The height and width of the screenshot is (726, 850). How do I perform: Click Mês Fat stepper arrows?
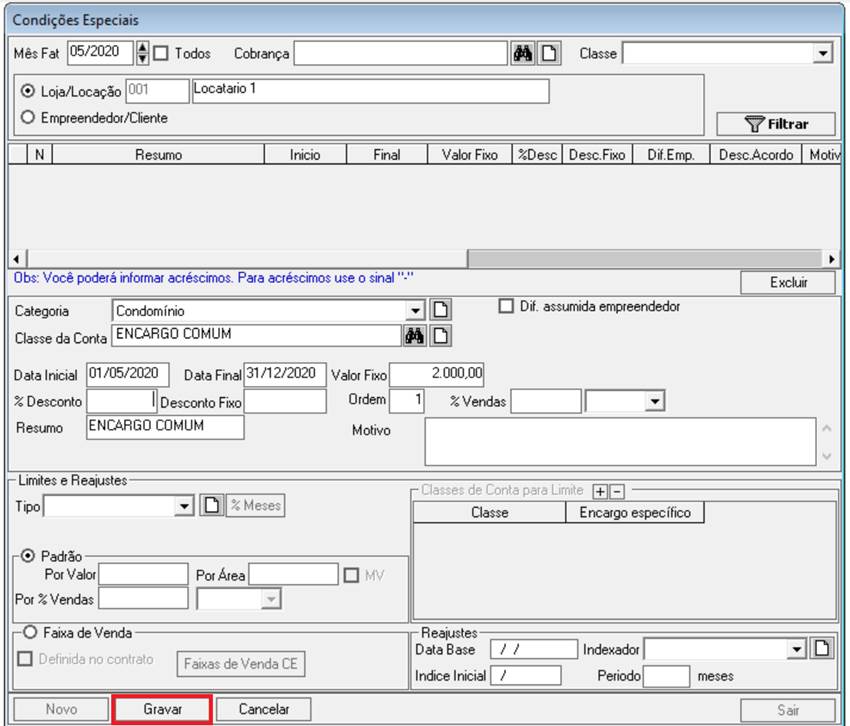[142, 53]
